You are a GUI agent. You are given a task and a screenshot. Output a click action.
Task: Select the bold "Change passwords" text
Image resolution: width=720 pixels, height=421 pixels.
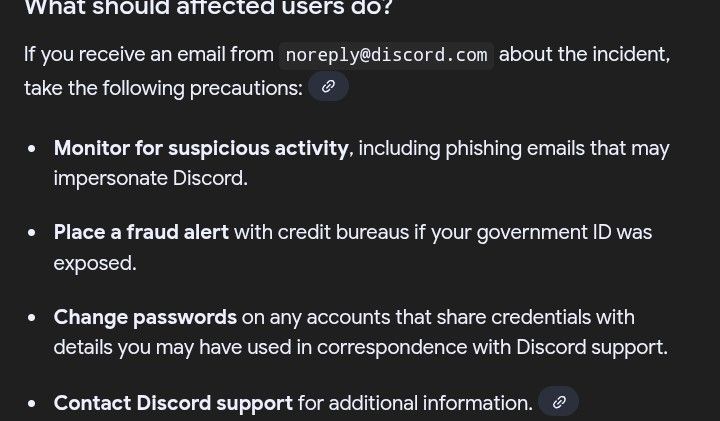[145, 317]
